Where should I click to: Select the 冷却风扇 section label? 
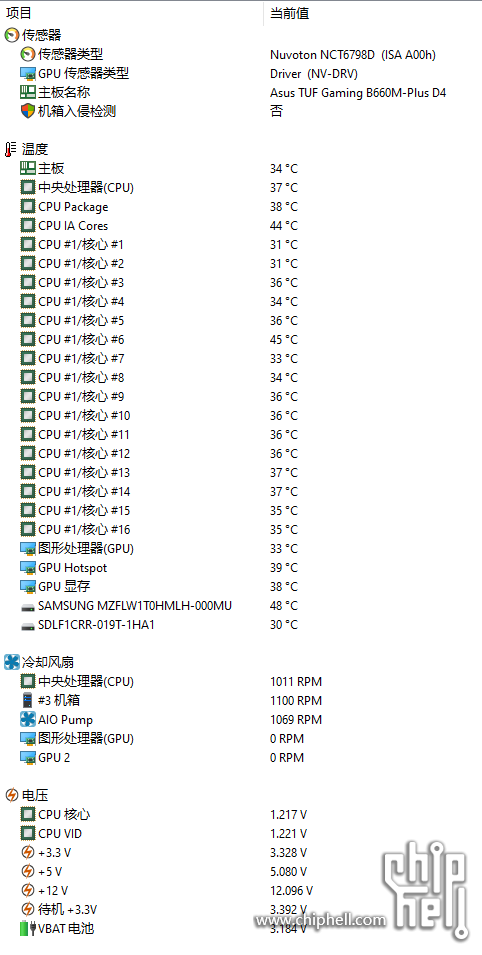[x=48, y=663]
